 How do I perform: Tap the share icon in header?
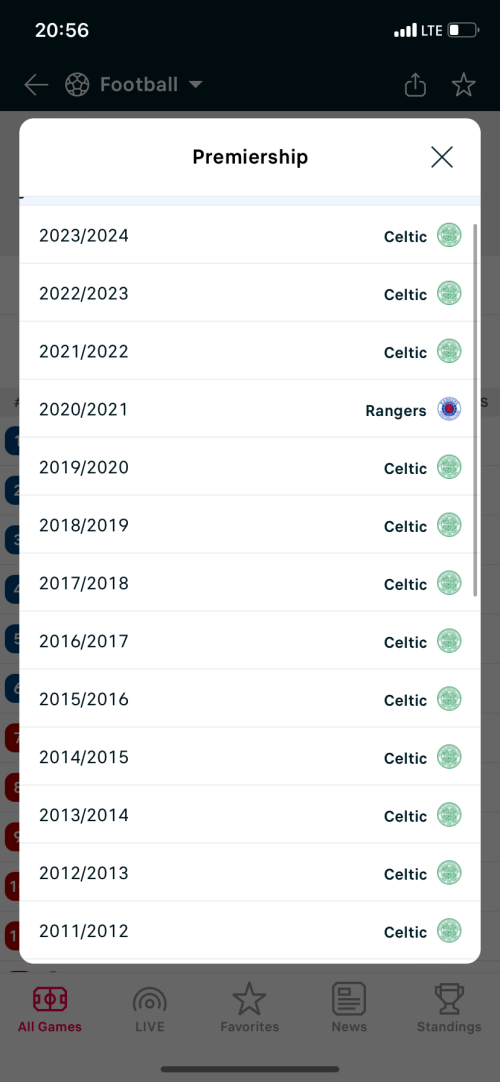(x=415, y=85)
